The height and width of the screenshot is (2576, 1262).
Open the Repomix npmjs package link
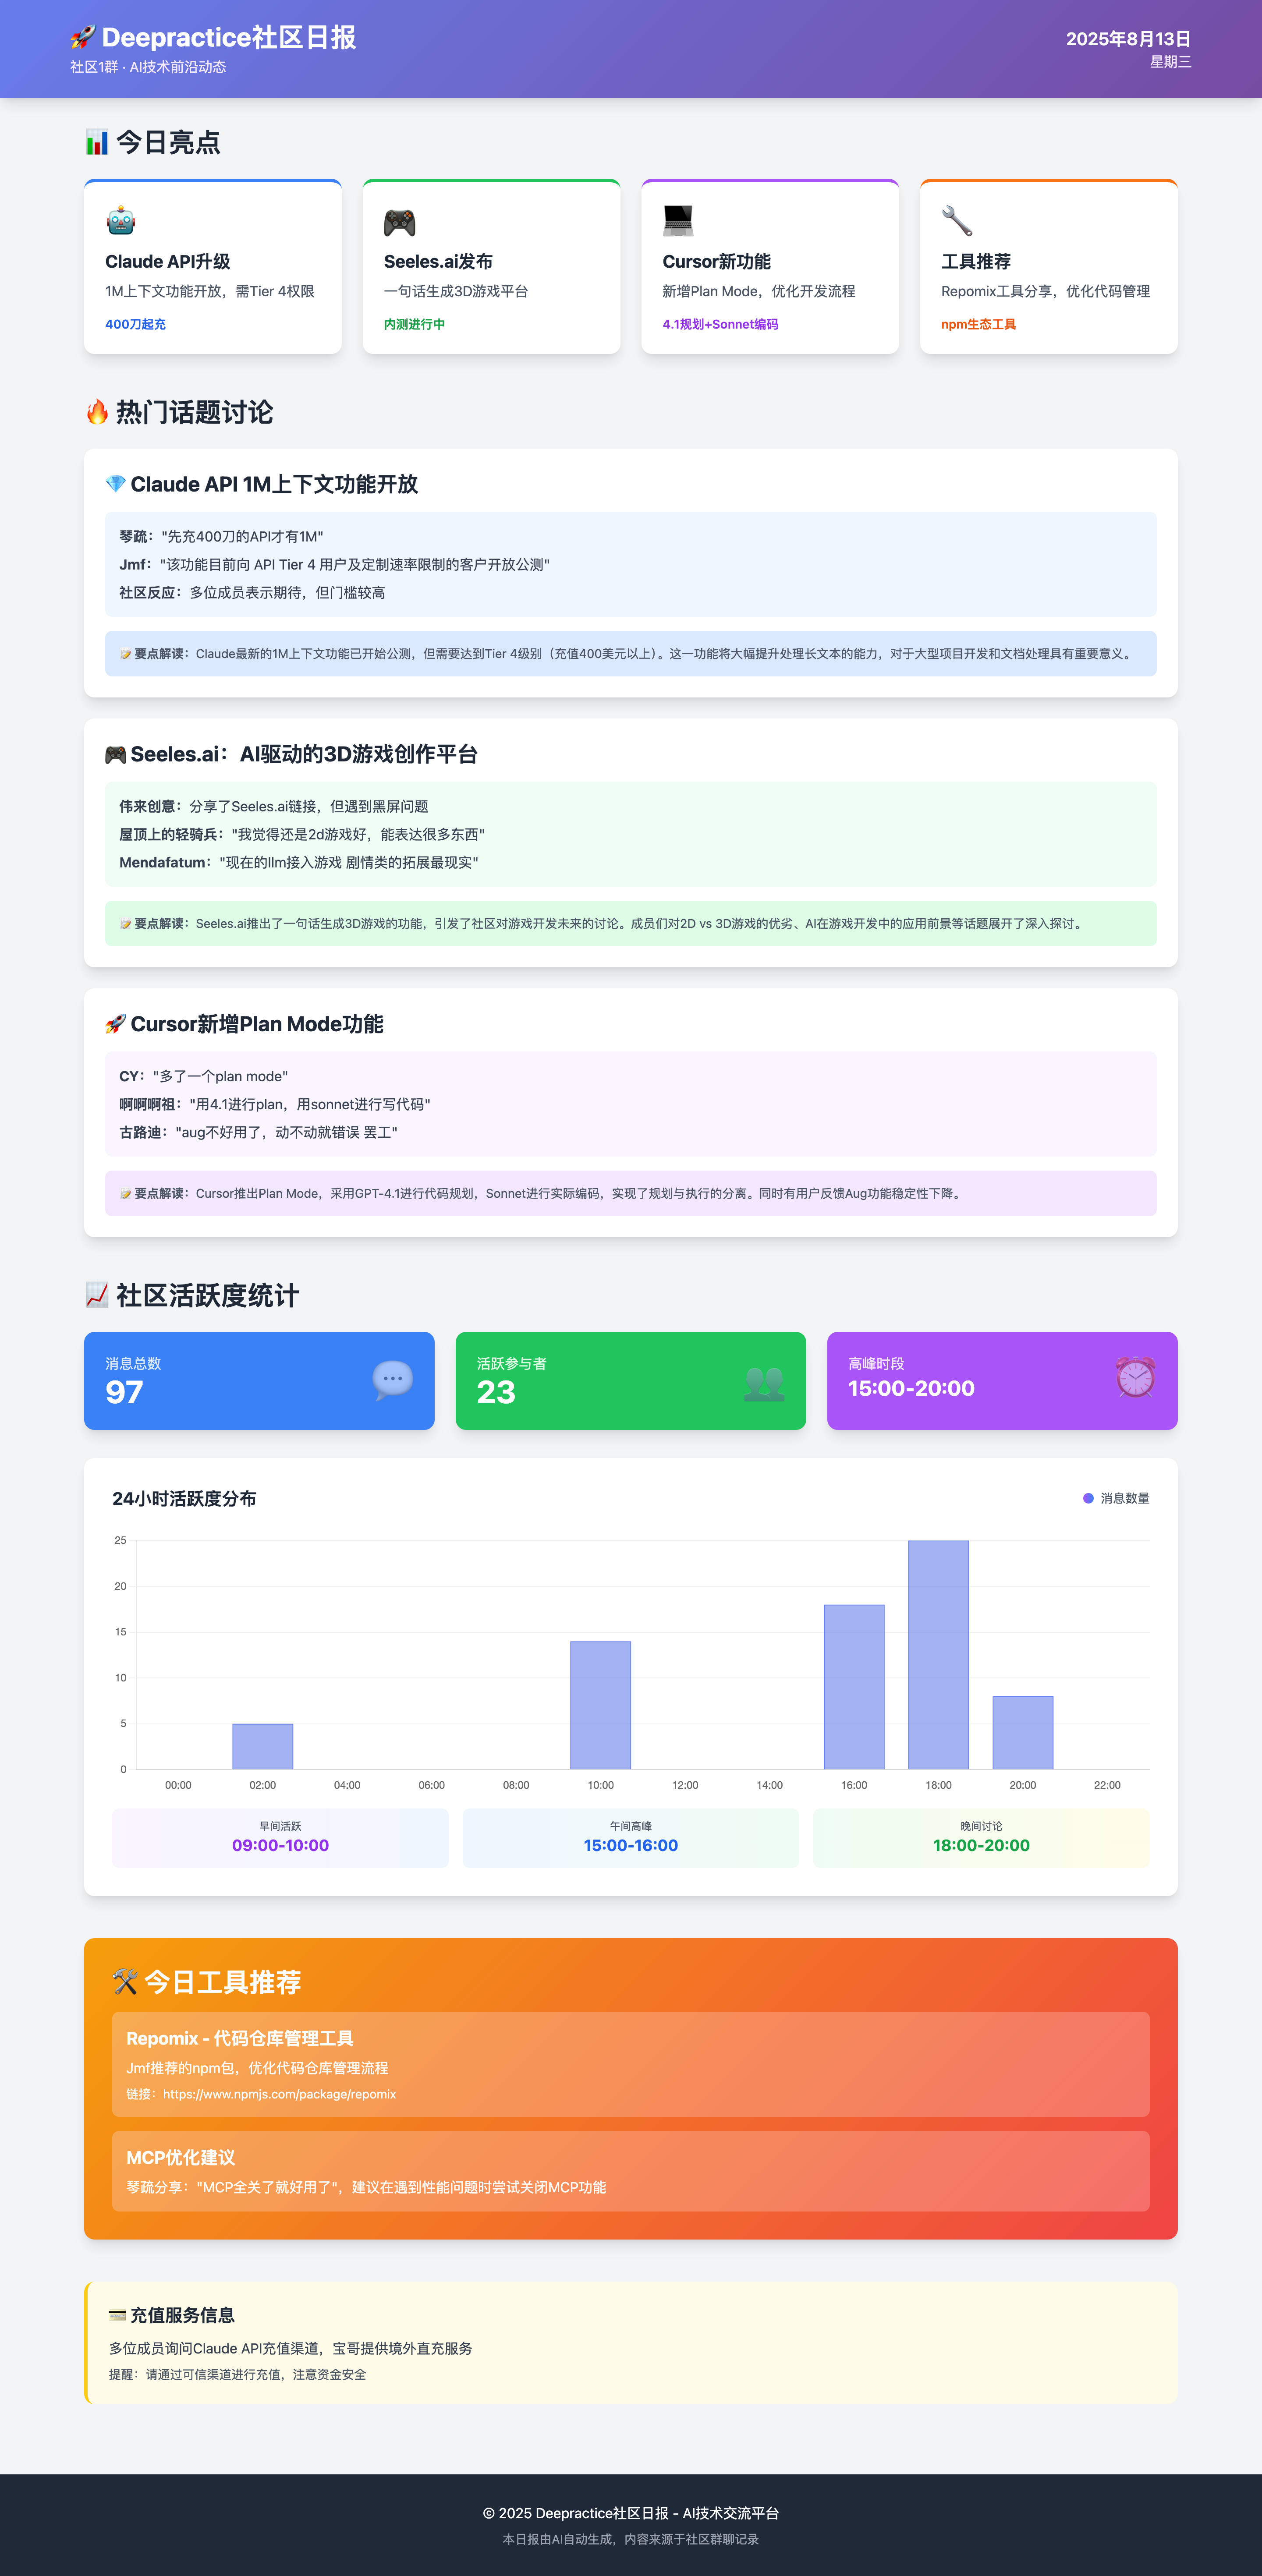(x=279, y=2094)
